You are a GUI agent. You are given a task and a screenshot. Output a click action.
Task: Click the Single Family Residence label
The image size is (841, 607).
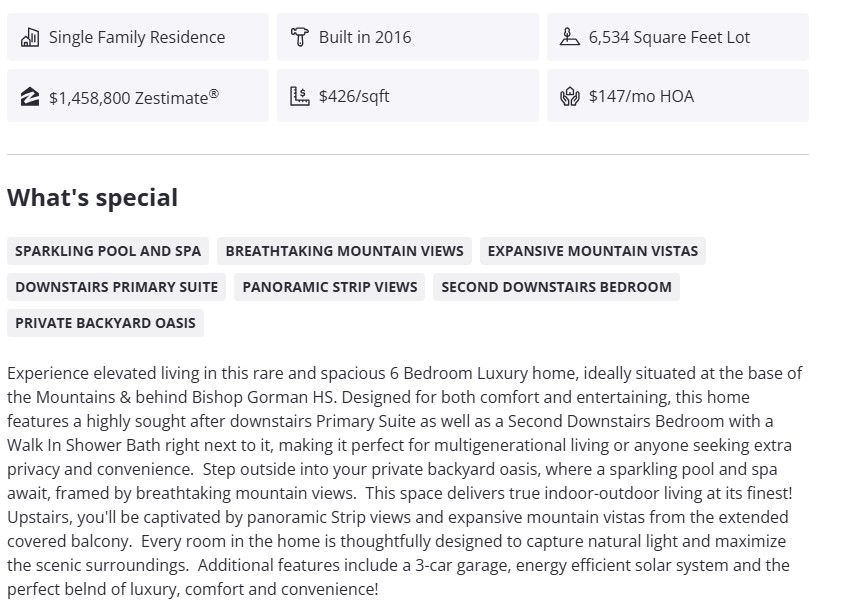point(137,38)
